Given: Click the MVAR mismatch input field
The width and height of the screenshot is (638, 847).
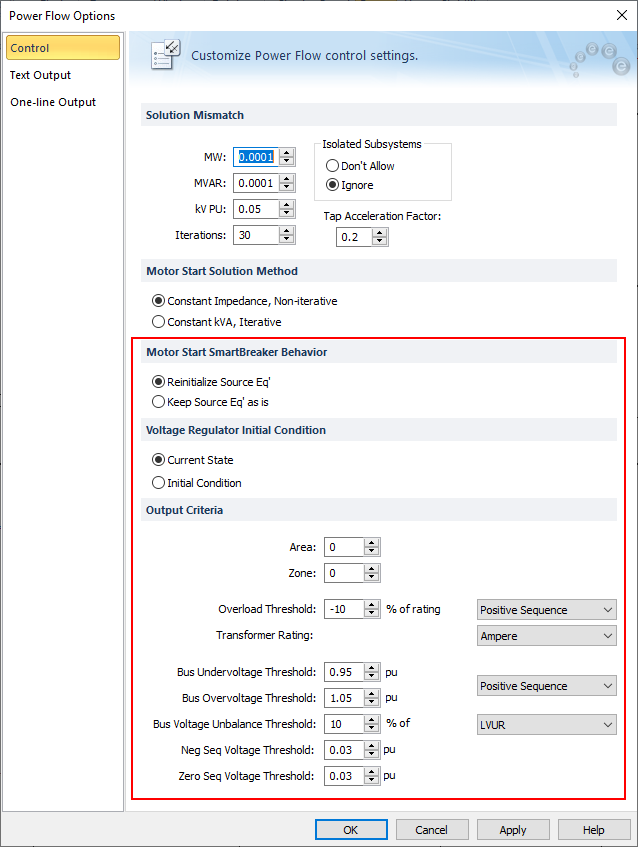Looking at the screenshot, I should (254, 183).
